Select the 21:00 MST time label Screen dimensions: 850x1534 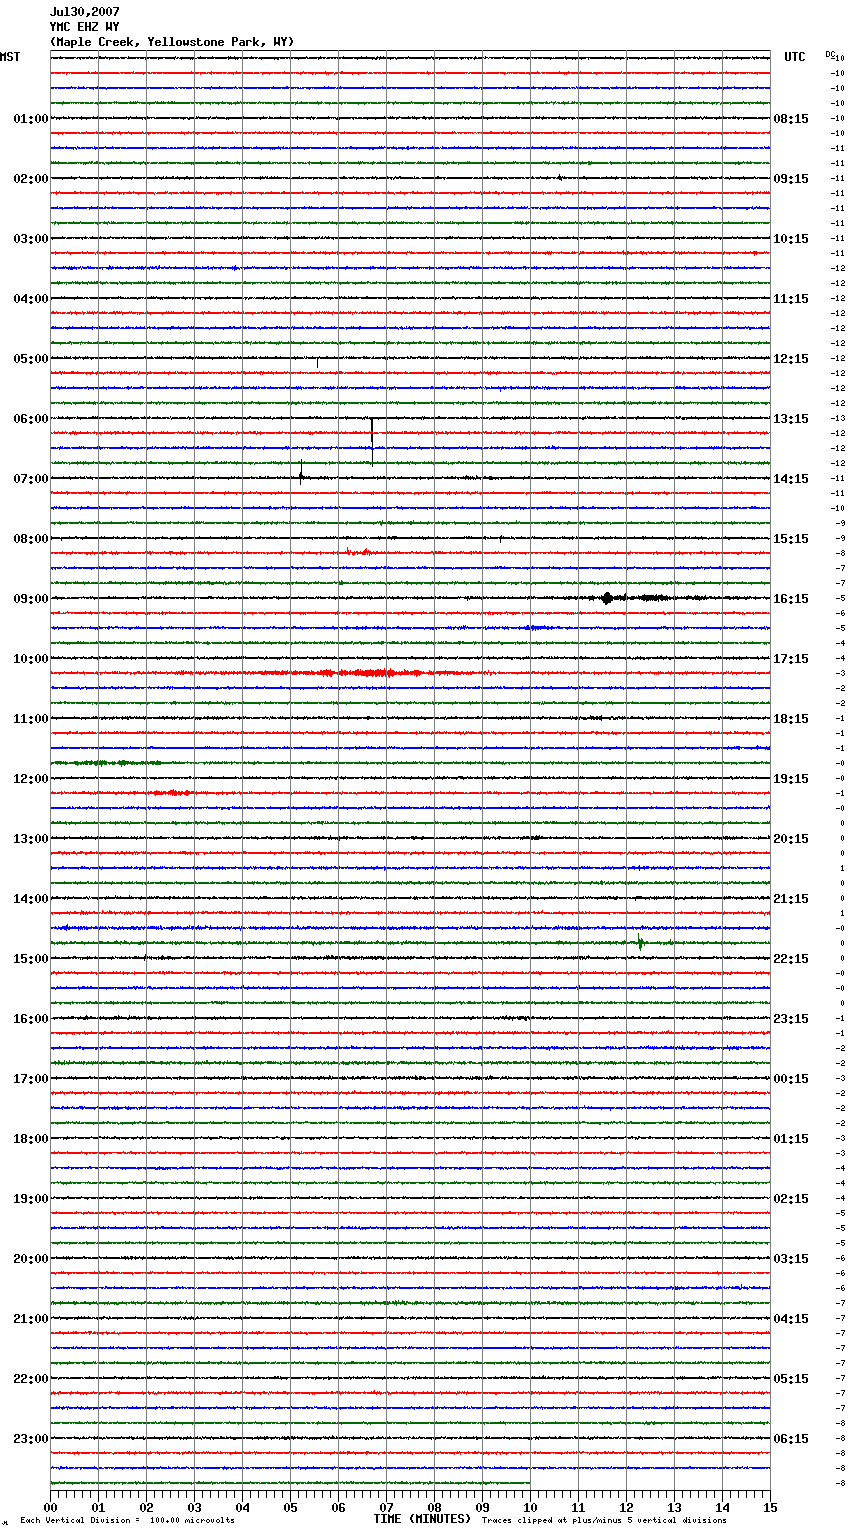coord(30,1319)
